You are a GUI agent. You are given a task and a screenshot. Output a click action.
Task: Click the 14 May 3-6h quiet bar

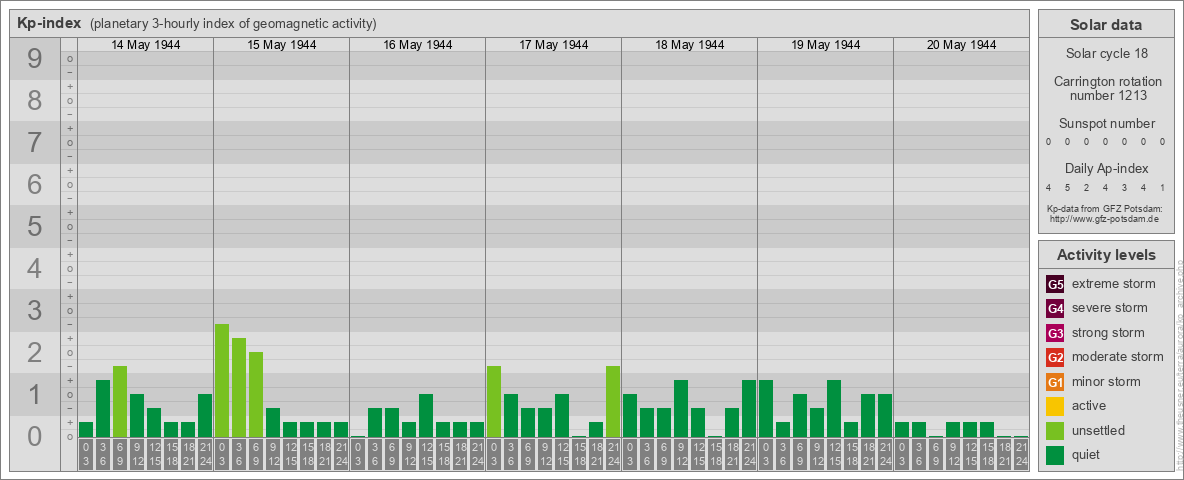(103, 408)
